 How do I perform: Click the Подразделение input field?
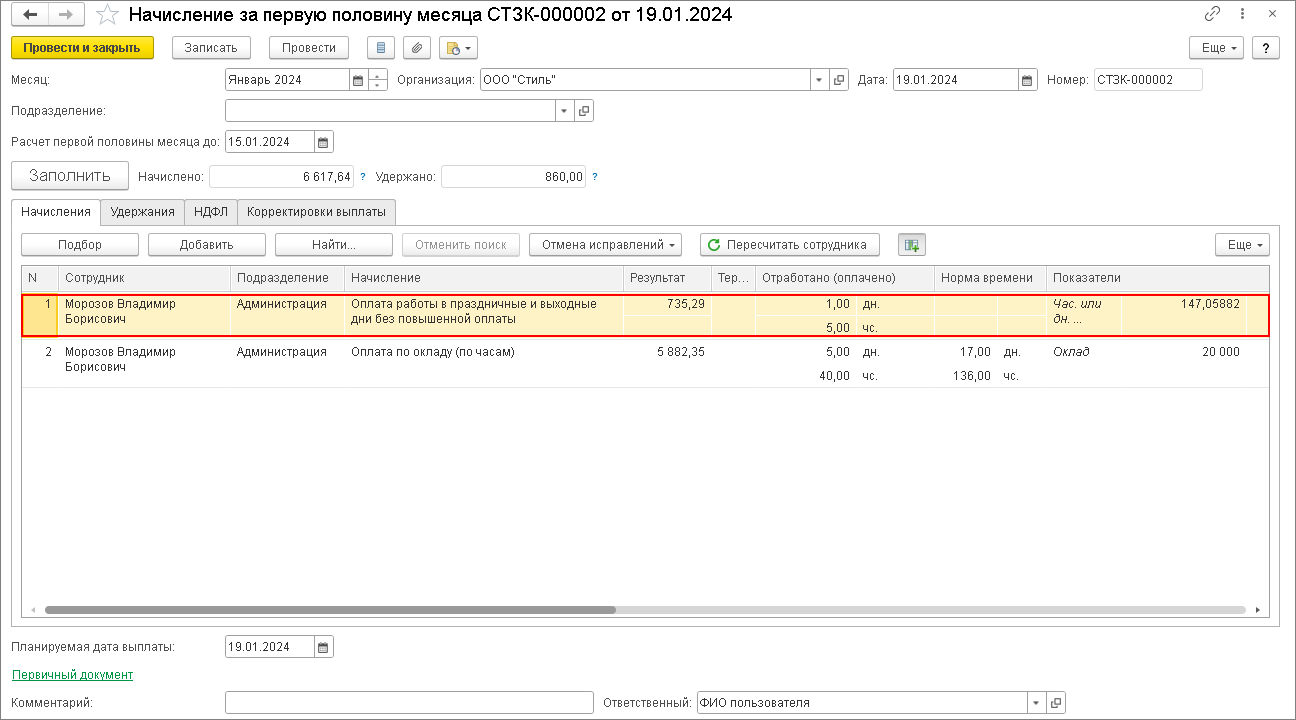click(x=390, y=111)
